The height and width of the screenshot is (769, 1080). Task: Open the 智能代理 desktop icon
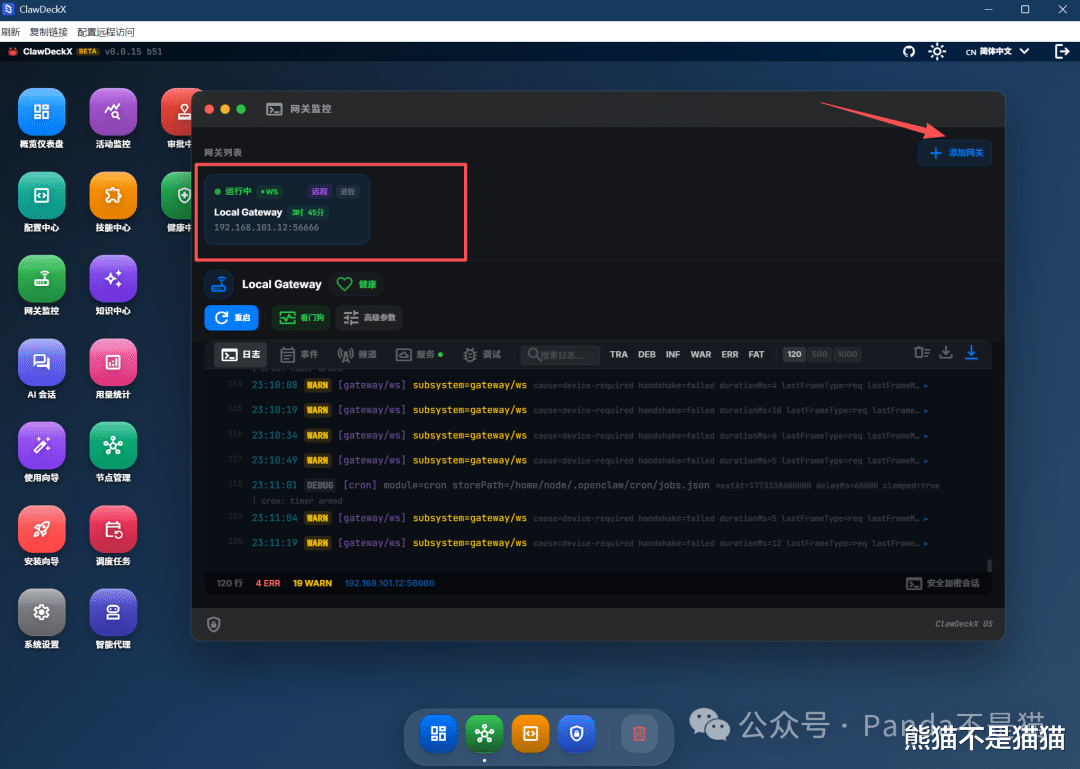[113, 613]
